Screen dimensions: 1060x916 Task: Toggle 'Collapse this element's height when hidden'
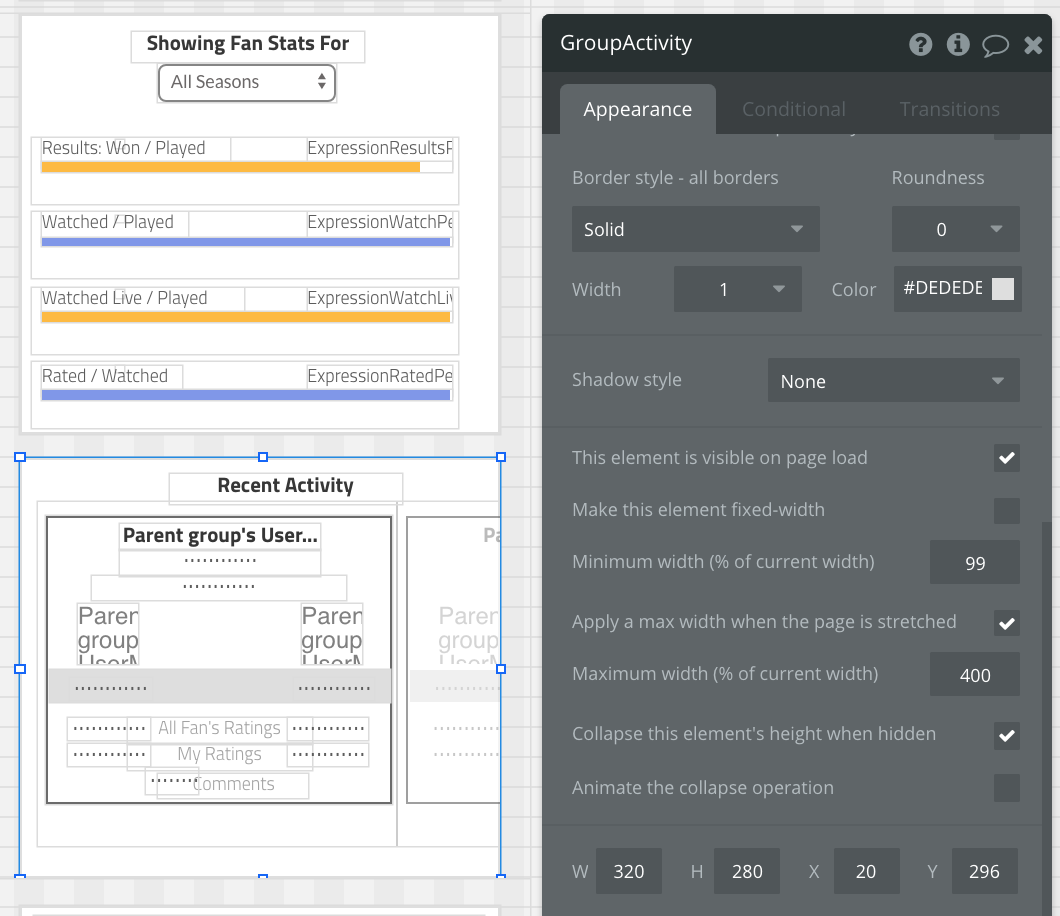point(1006,734)
